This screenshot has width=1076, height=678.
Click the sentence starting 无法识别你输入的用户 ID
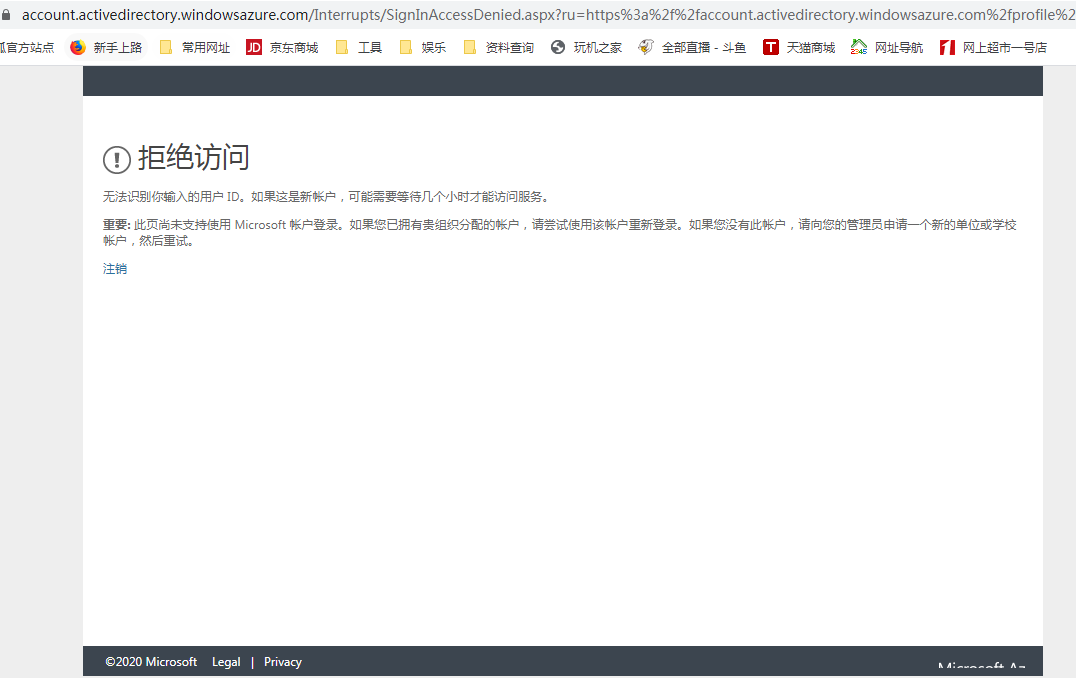click(x=327, y=197)
